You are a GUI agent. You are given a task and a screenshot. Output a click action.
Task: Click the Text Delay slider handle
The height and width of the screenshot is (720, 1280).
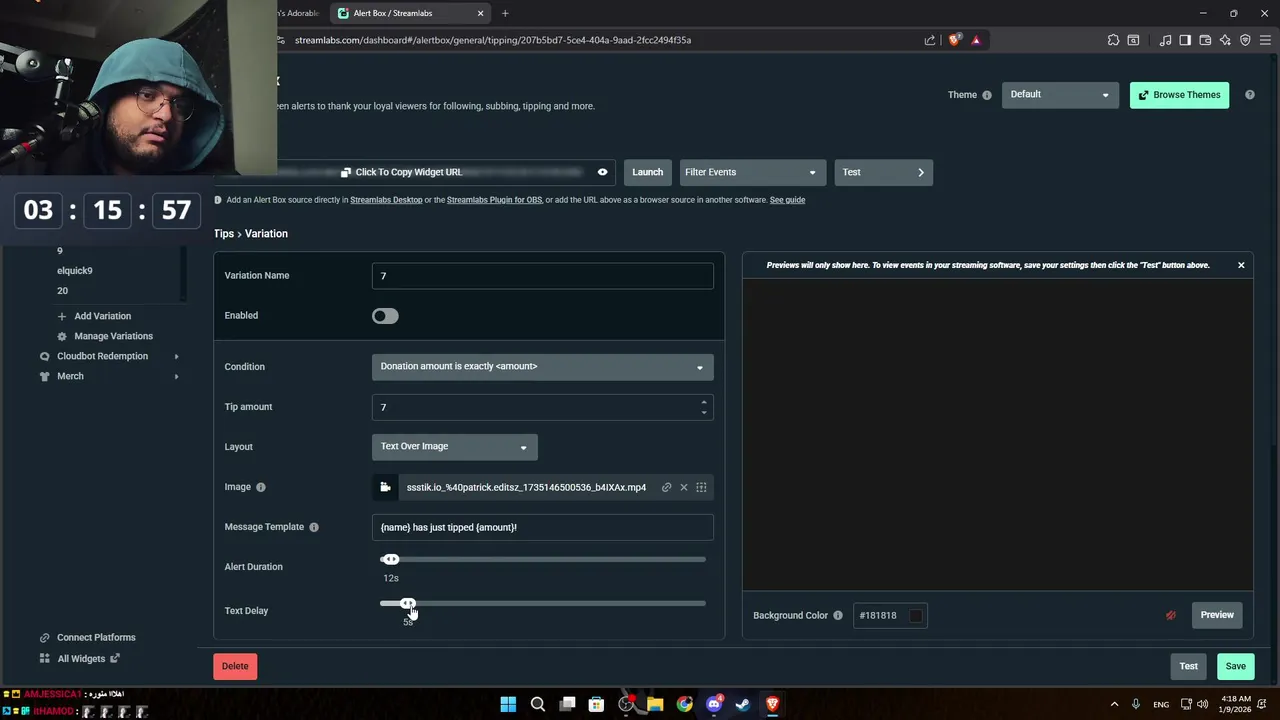[407, 603]
